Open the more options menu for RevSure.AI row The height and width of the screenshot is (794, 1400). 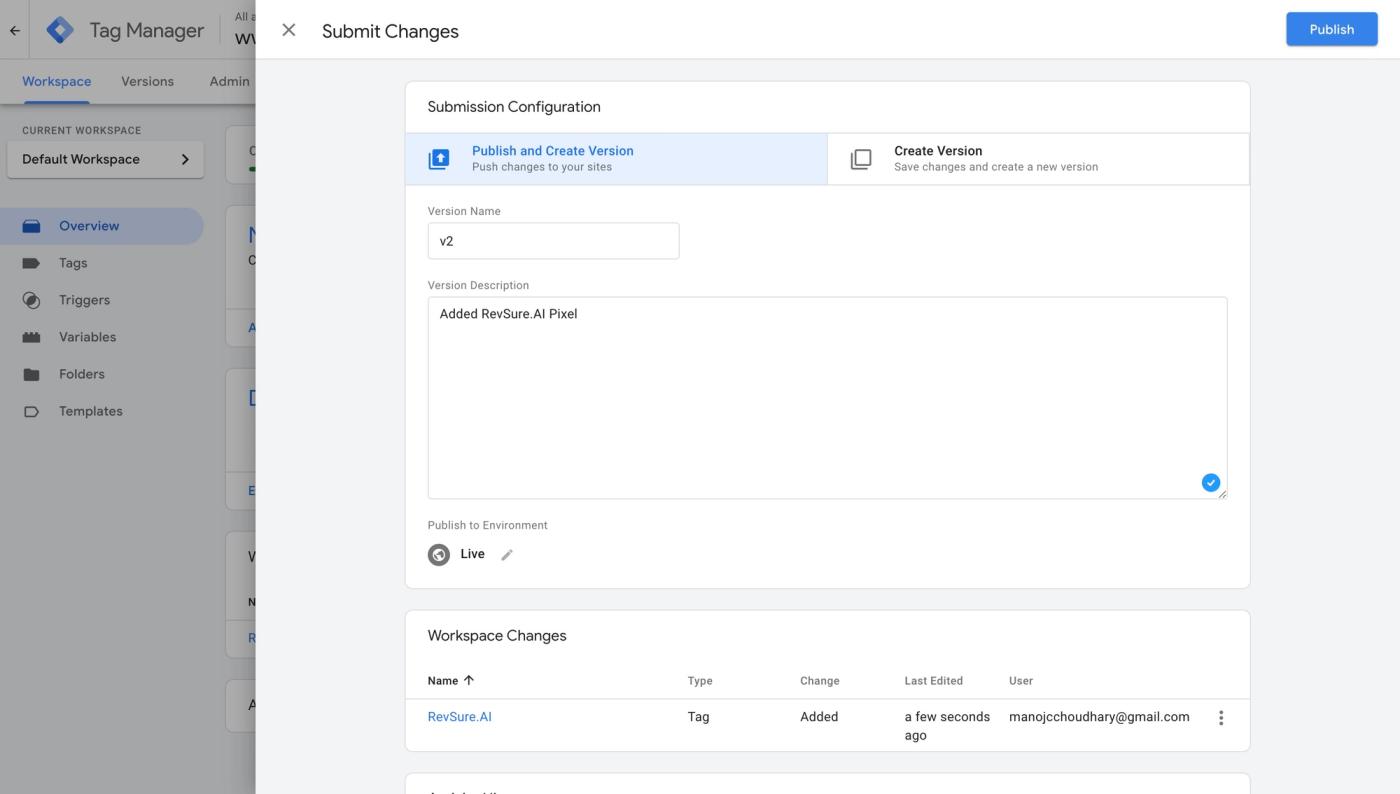[1220, 718]
